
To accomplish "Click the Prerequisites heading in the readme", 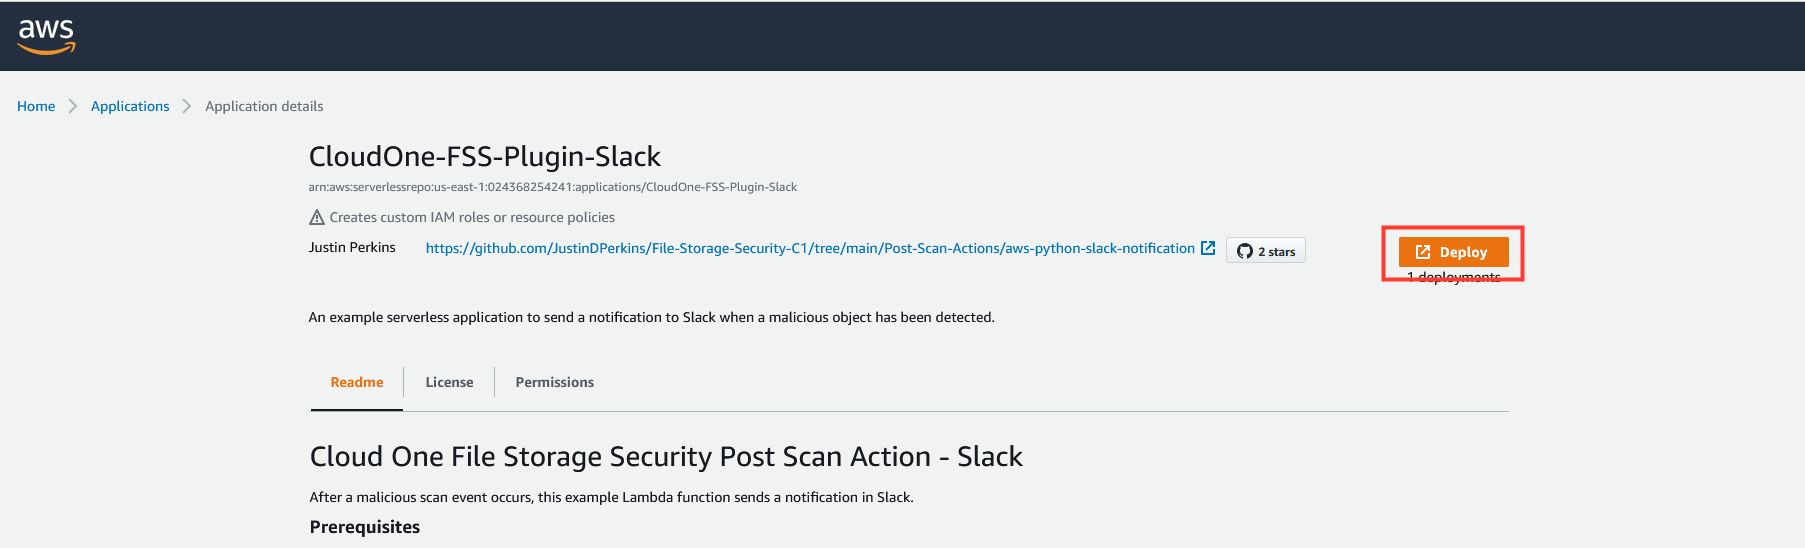I will click(365, 527).
